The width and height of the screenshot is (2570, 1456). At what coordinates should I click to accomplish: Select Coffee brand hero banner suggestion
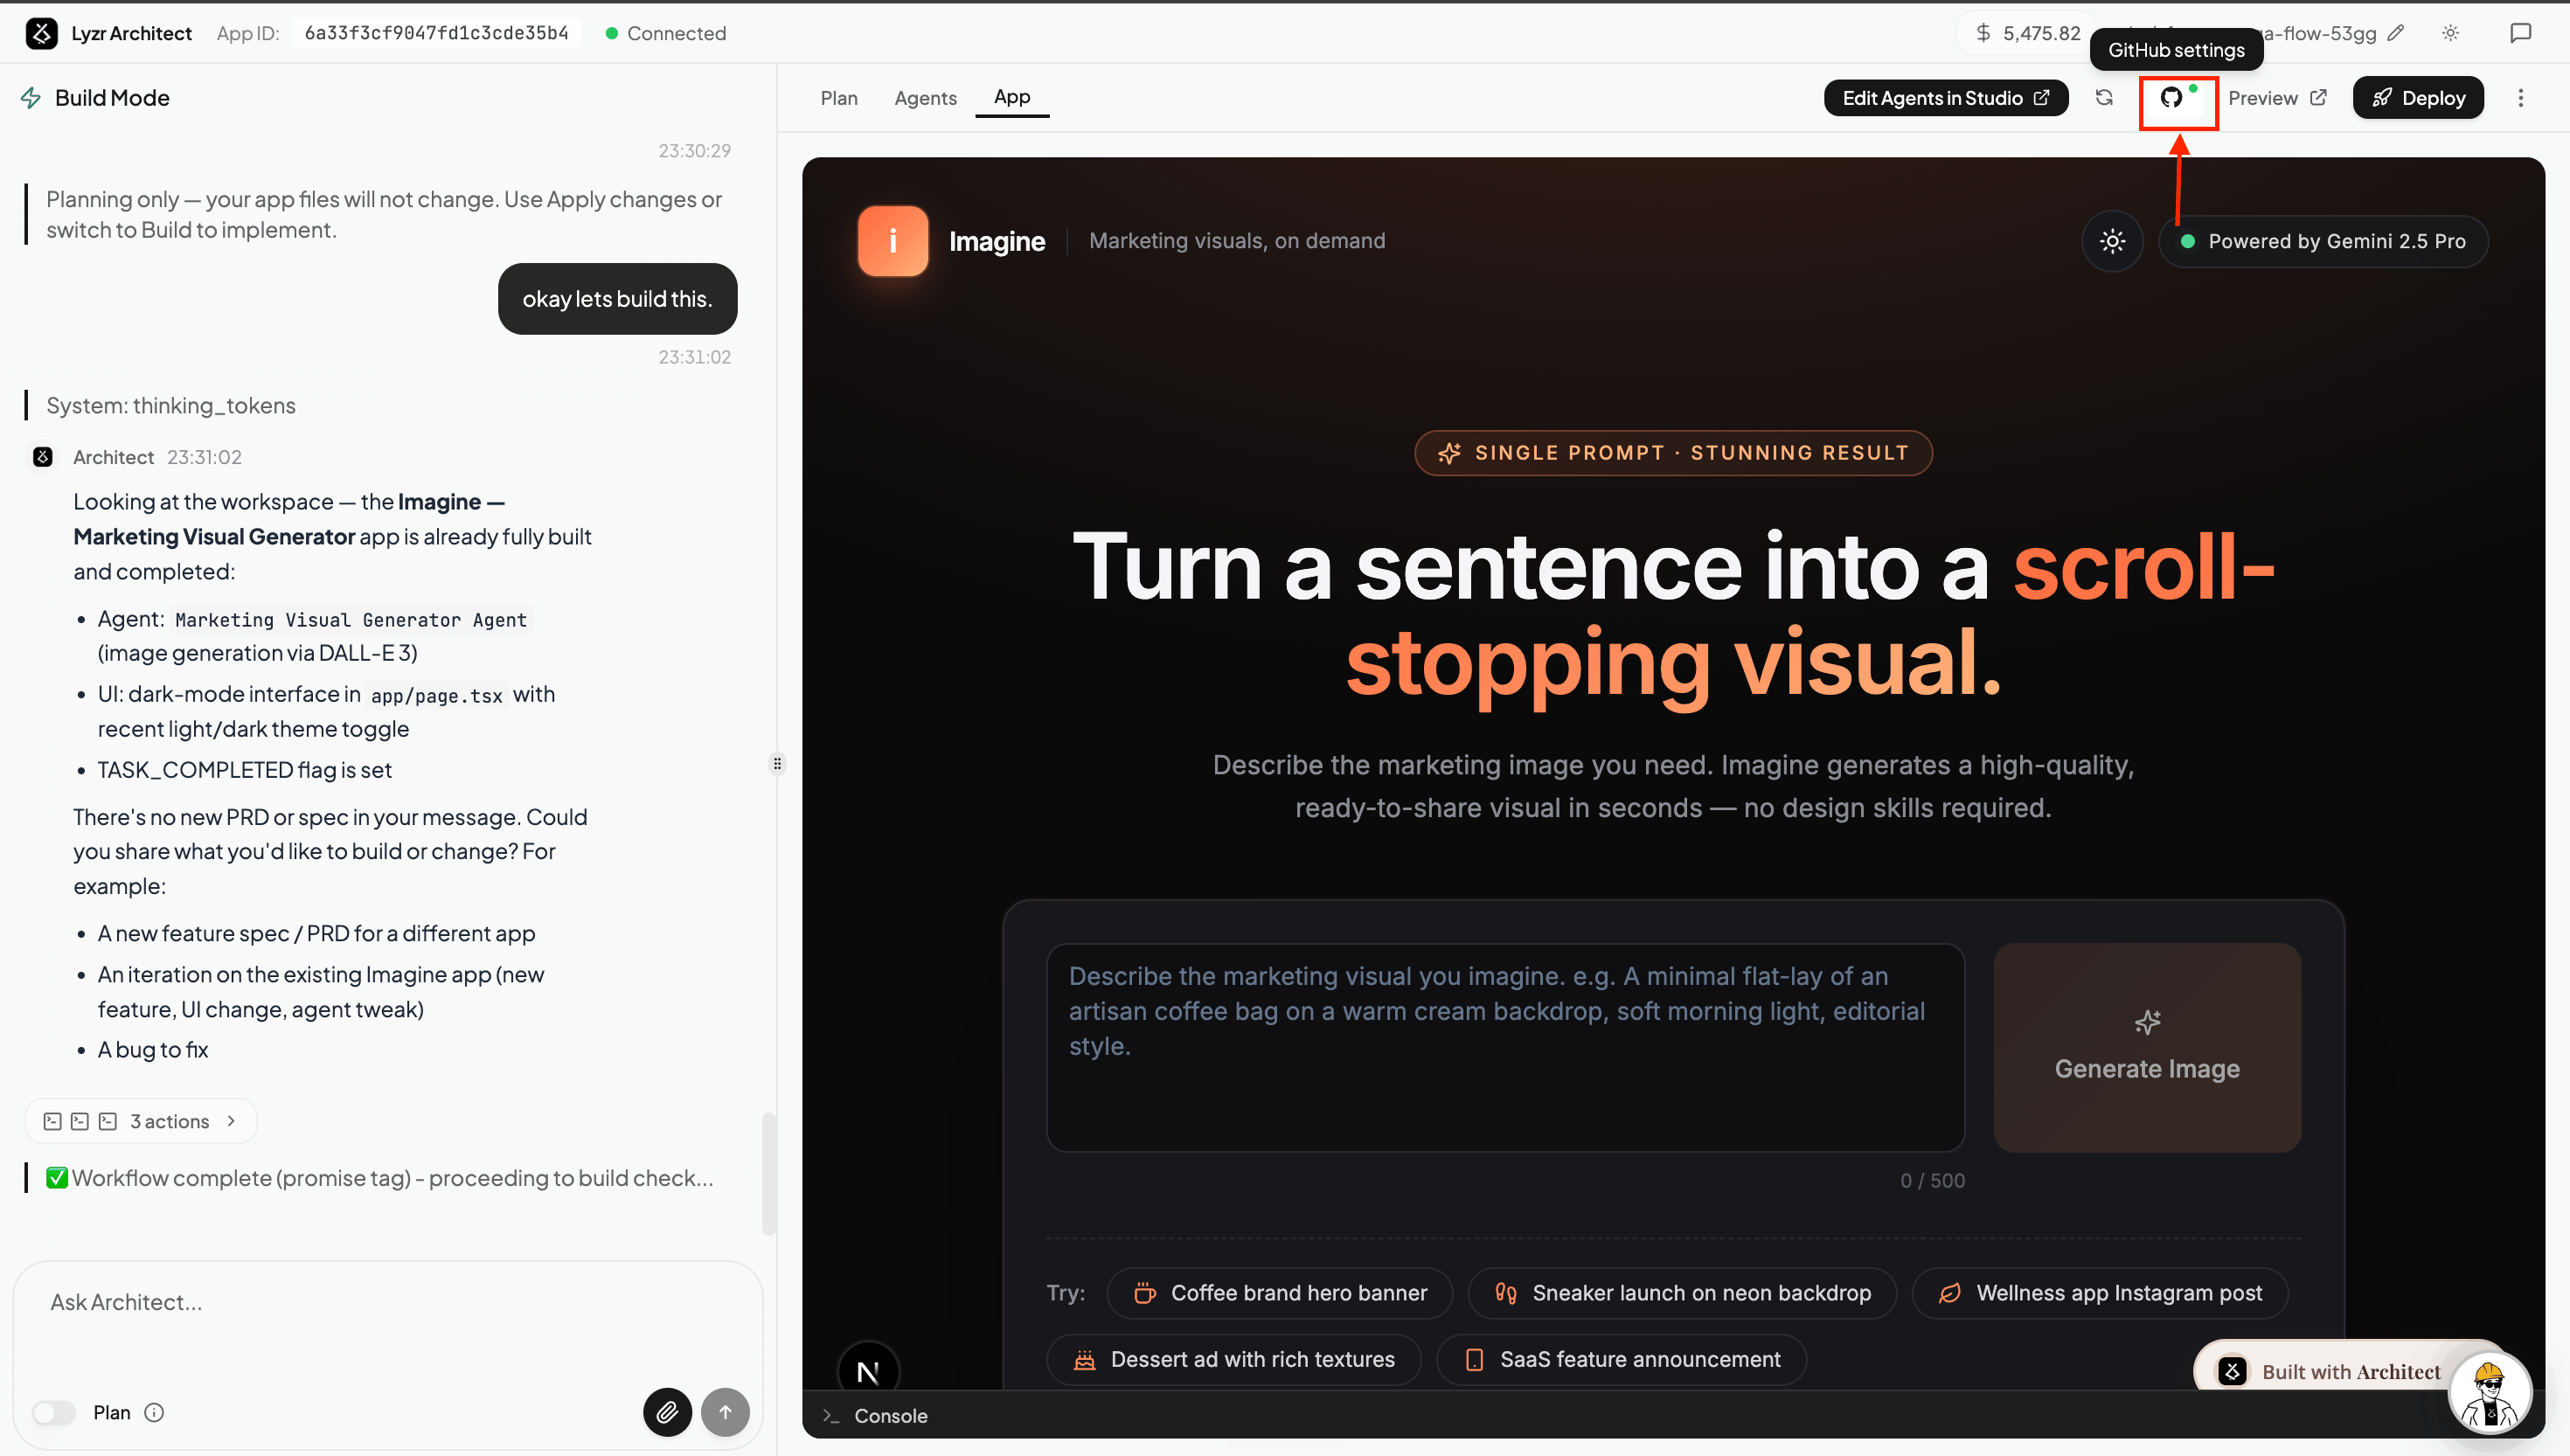(x=1280, y=1293)
